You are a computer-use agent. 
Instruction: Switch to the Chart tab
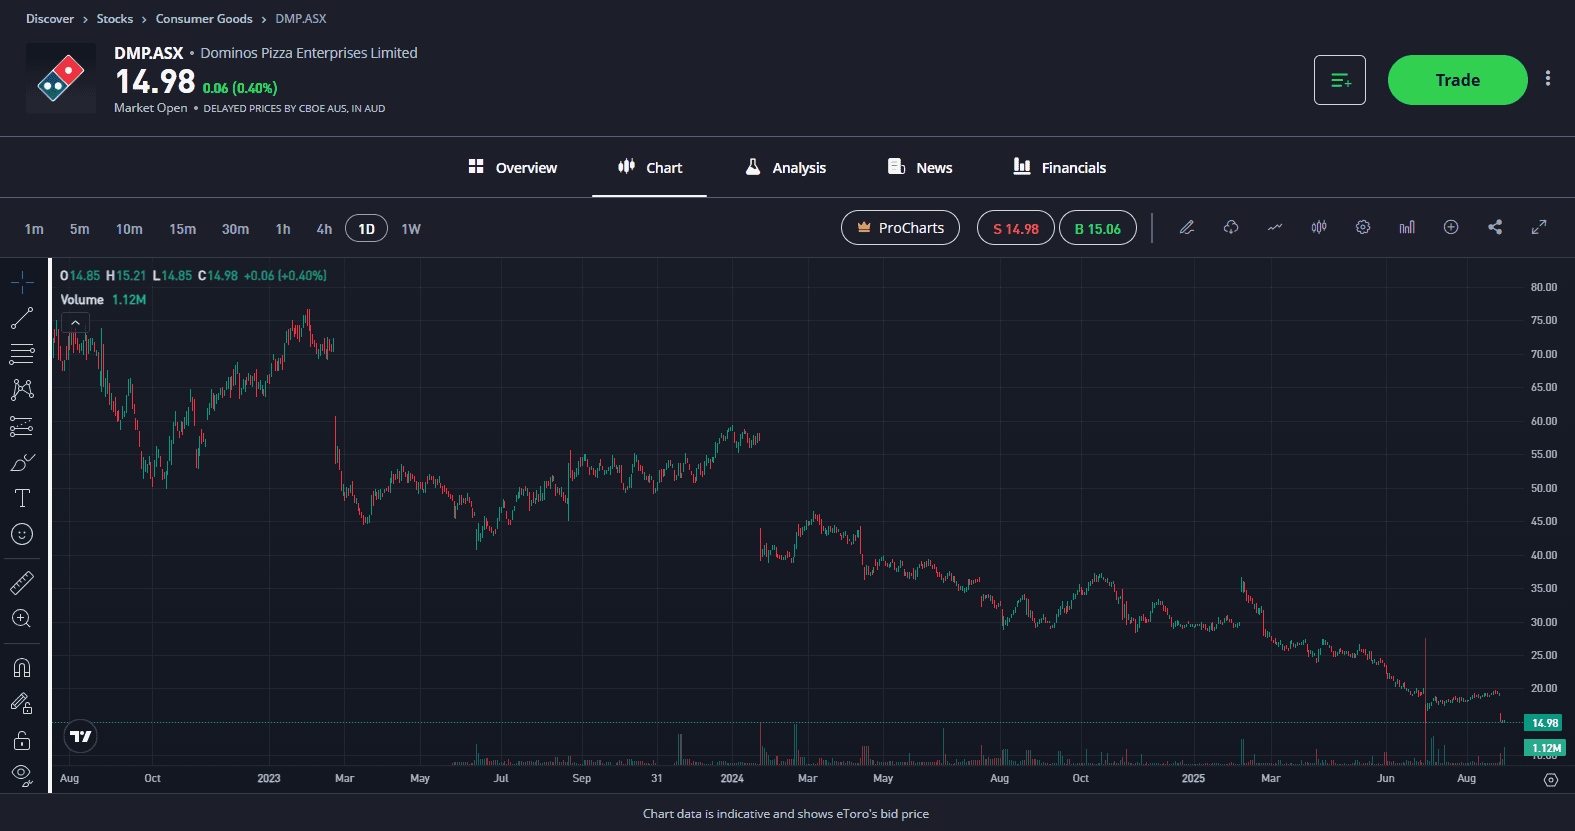(650, 167)
